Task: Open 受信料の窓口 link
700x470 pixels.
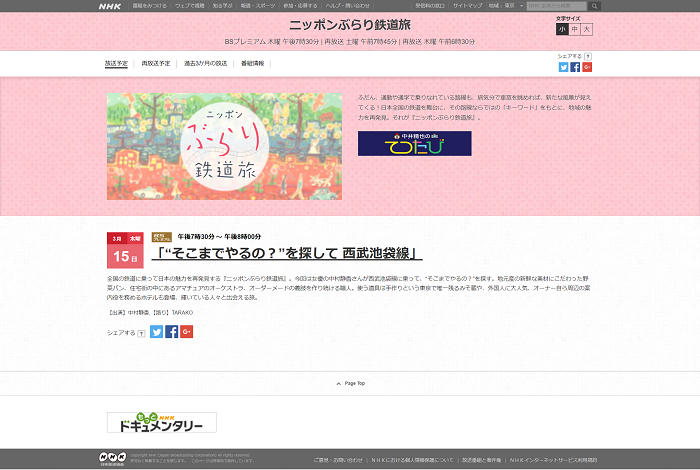Action: (x=430, y=6)
